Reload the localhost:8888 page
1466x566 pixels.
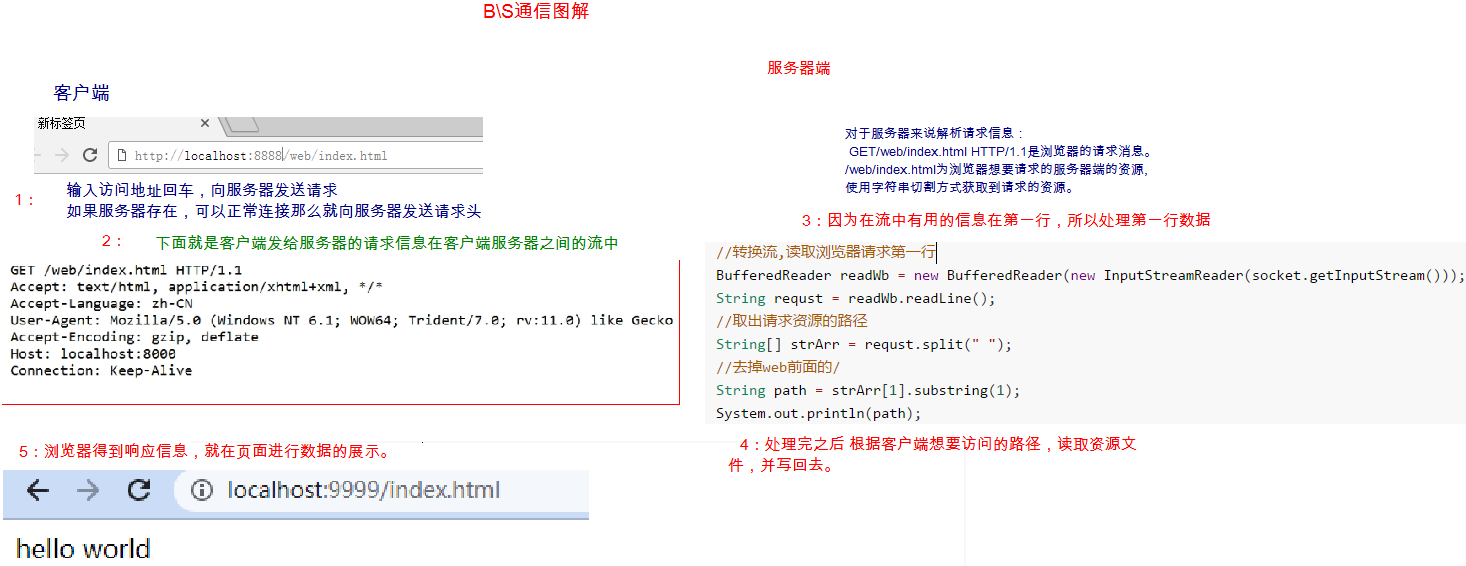point(89,155)
